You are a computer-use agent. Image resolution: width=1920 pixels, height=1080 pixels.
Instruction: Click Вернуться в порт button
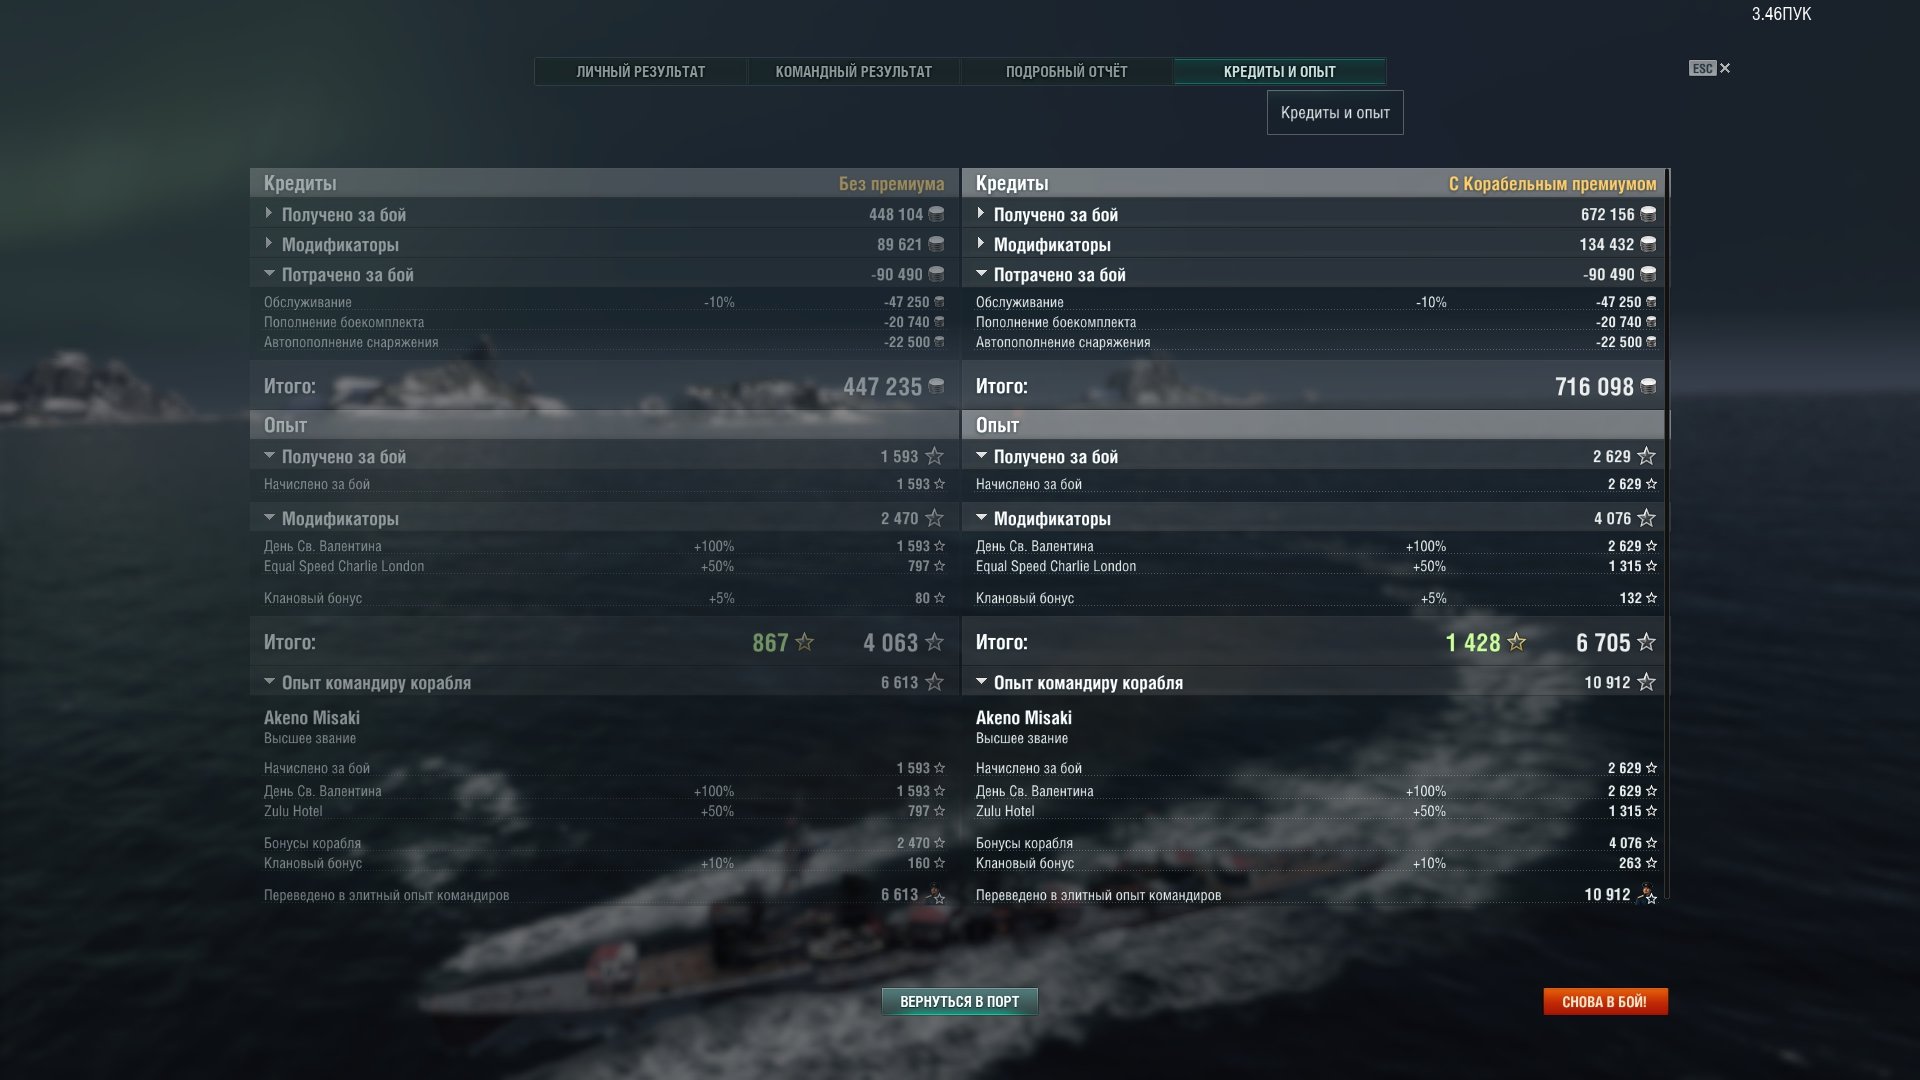pyautogui.click(x=959, y=1001)
